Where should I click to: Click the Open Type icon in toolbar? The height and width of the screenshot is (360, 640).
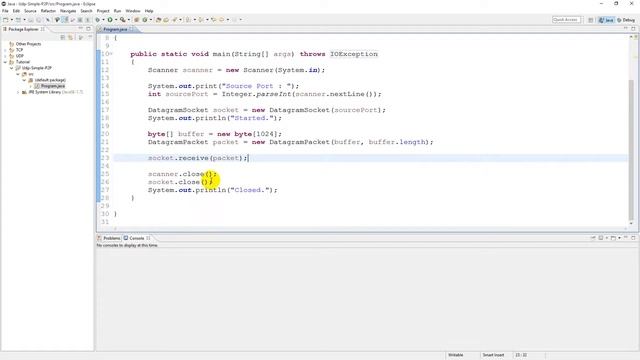[x=158, y=20]
